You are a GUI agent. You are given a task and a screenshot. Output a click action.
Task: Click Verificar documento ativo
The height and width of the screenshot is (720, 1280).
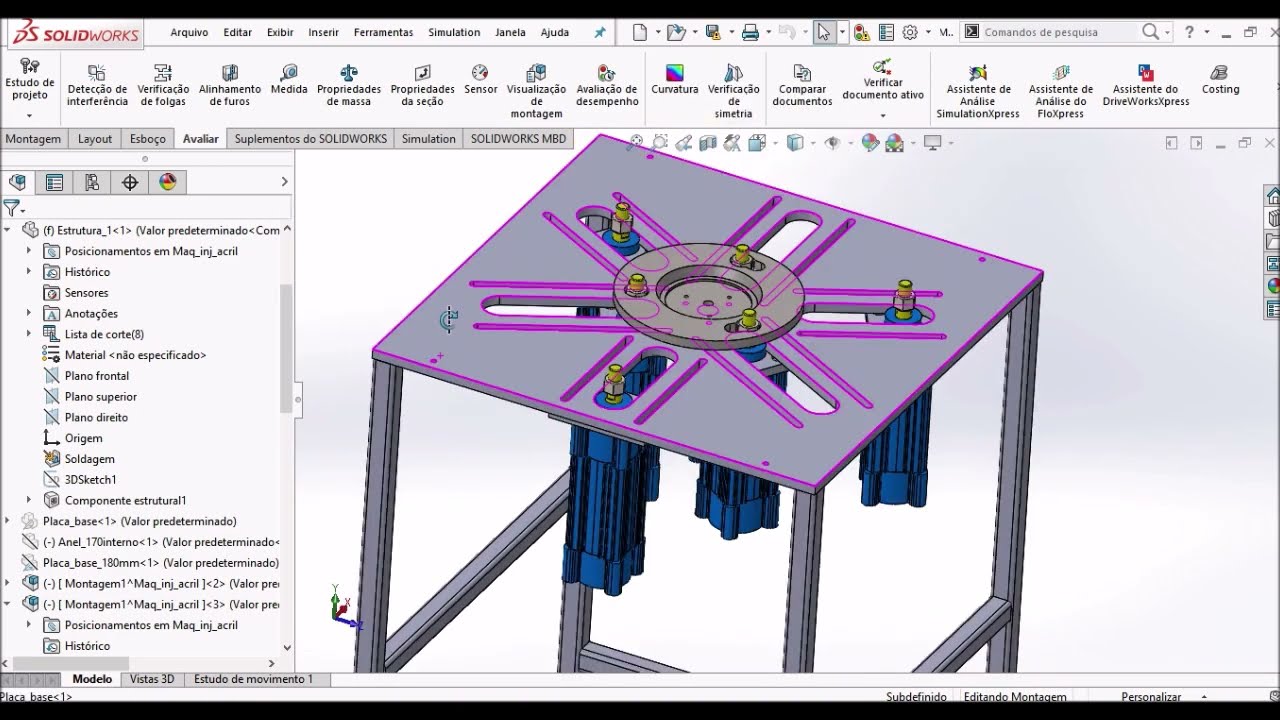pyautogui.click(x=883, y=80)
